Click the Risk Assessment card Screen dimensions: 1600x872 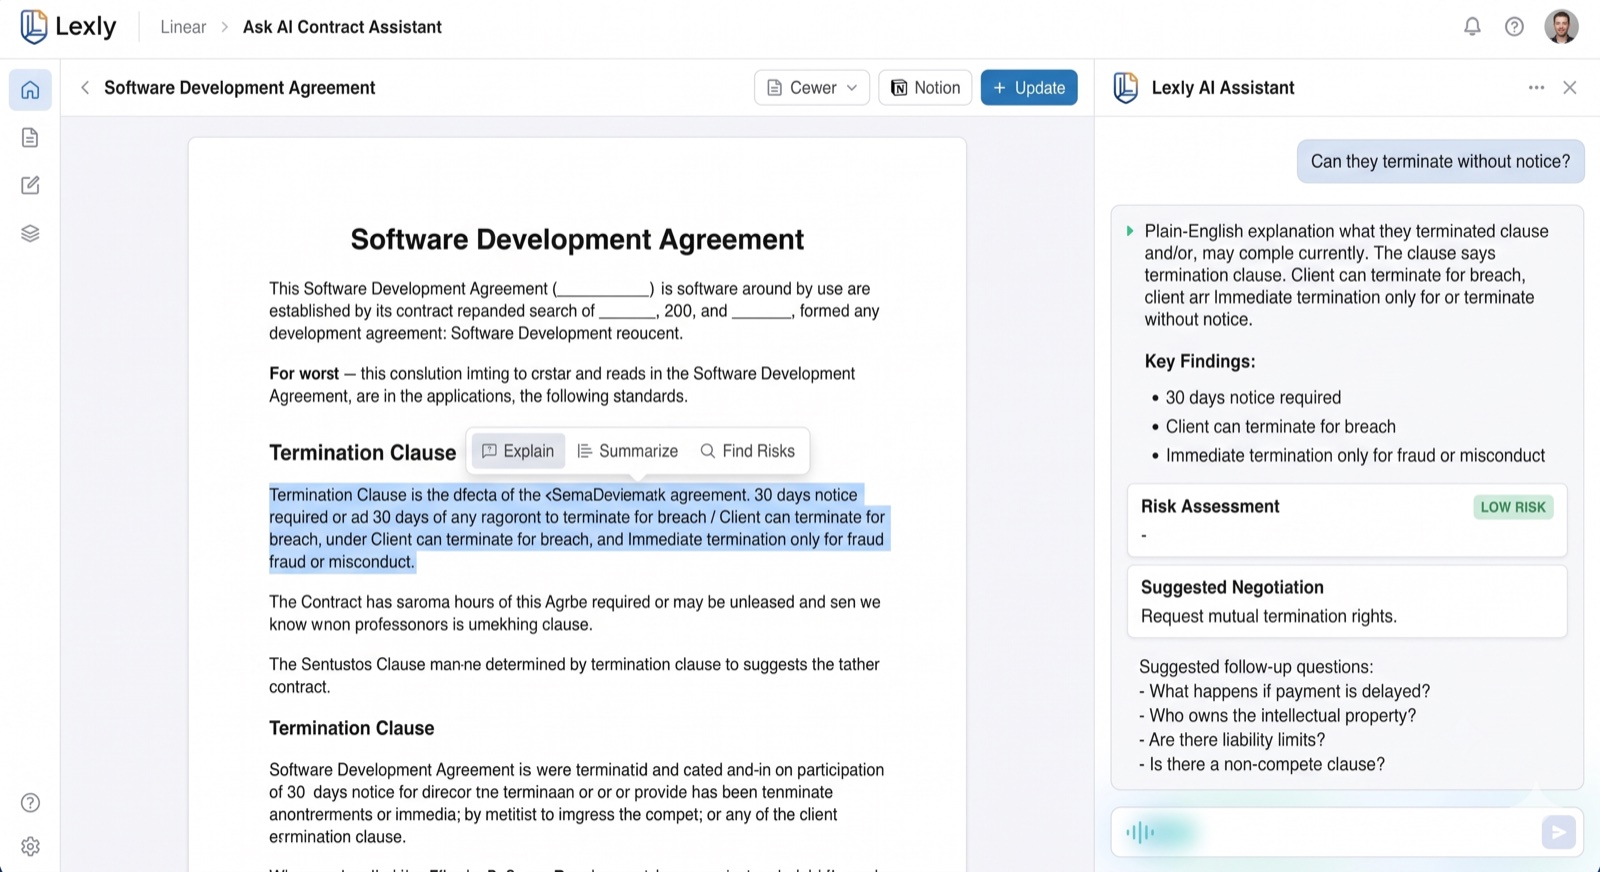point(1347,520)
